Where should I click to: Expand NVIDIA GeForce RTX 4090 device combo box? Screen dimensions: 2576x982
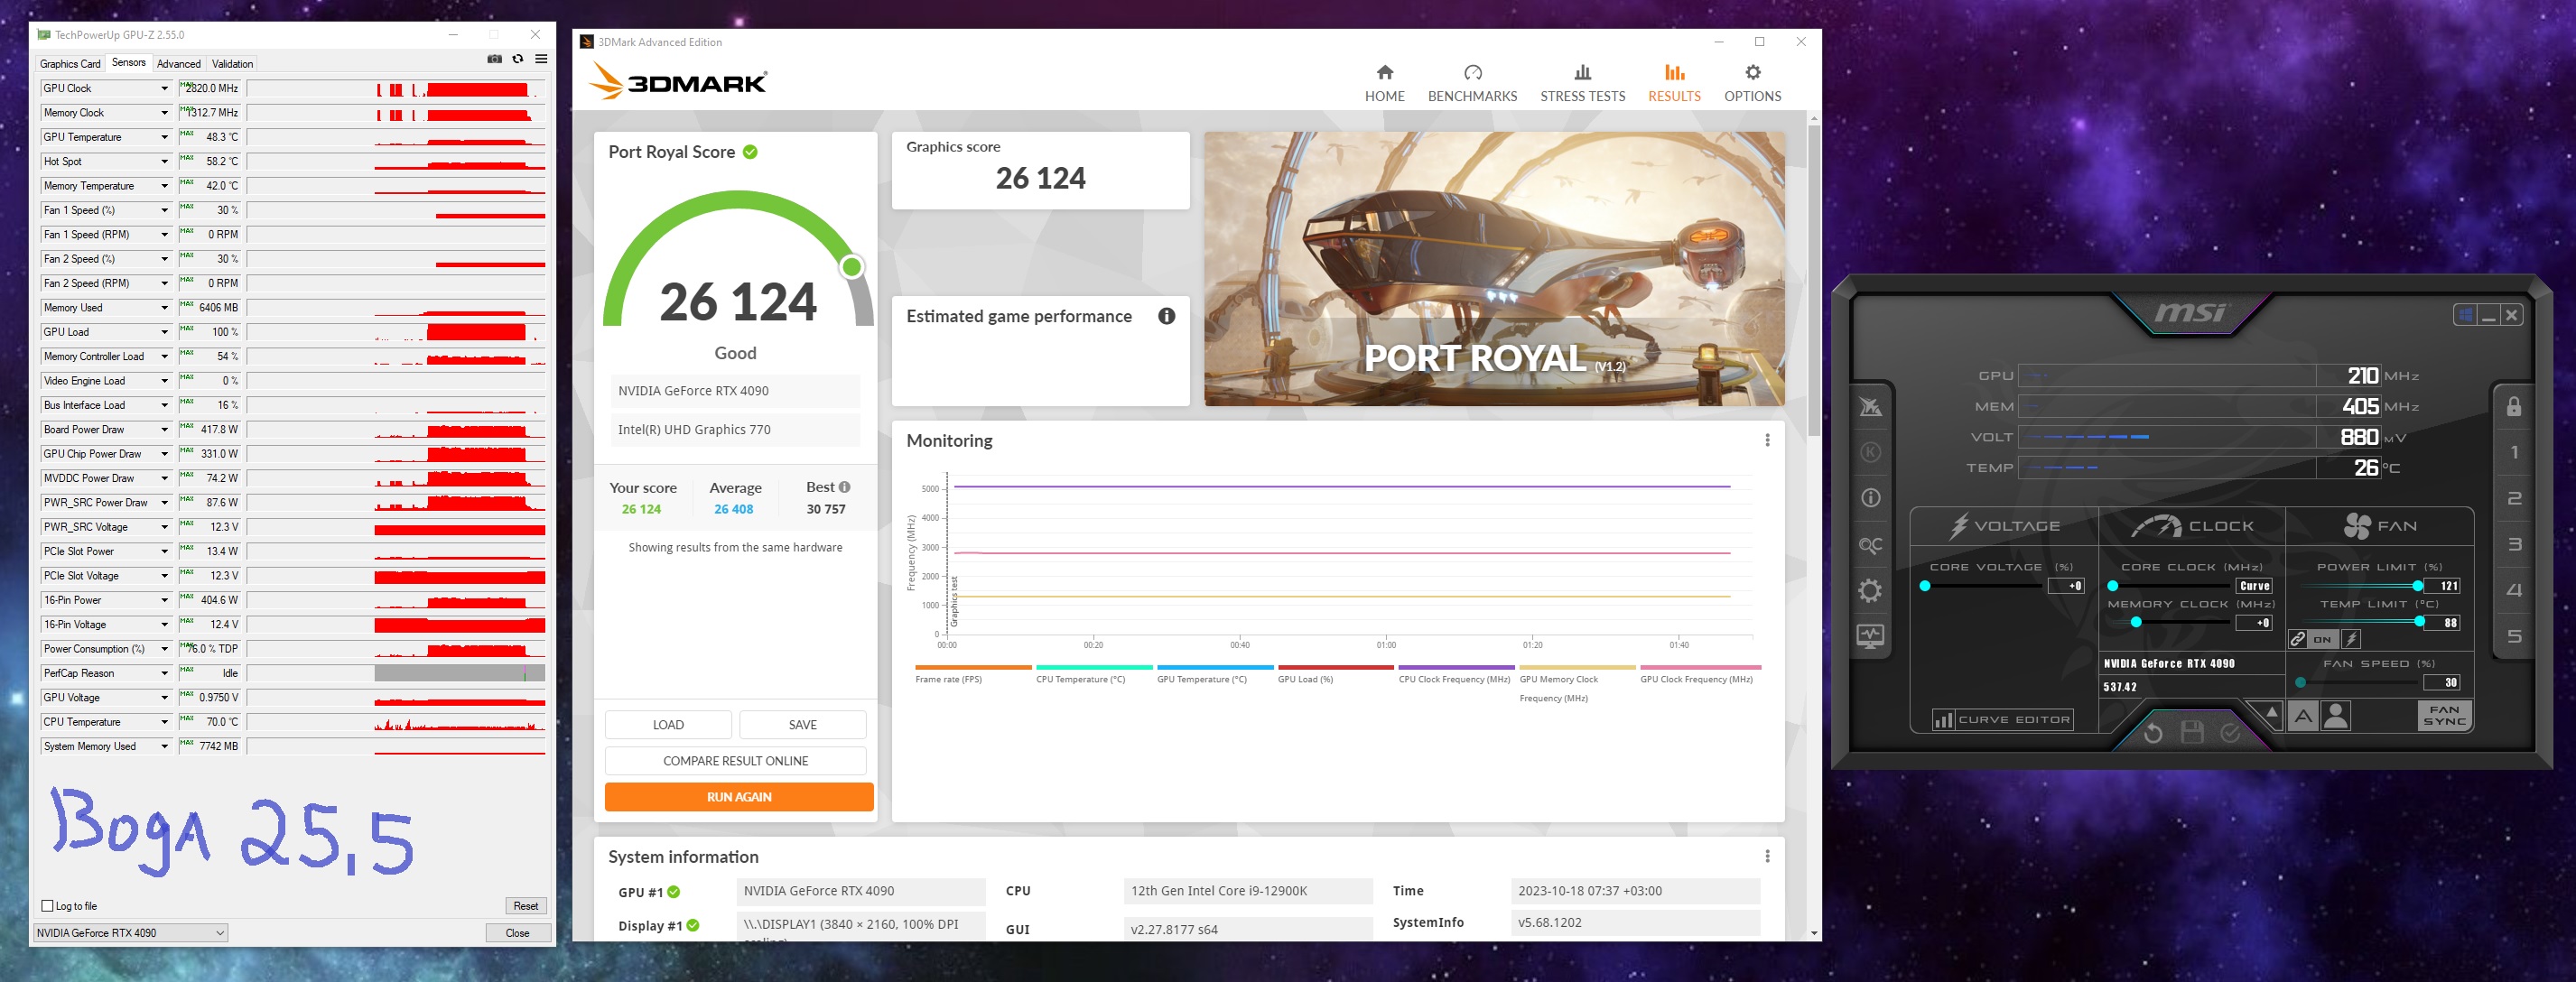[x=131, y=933]
